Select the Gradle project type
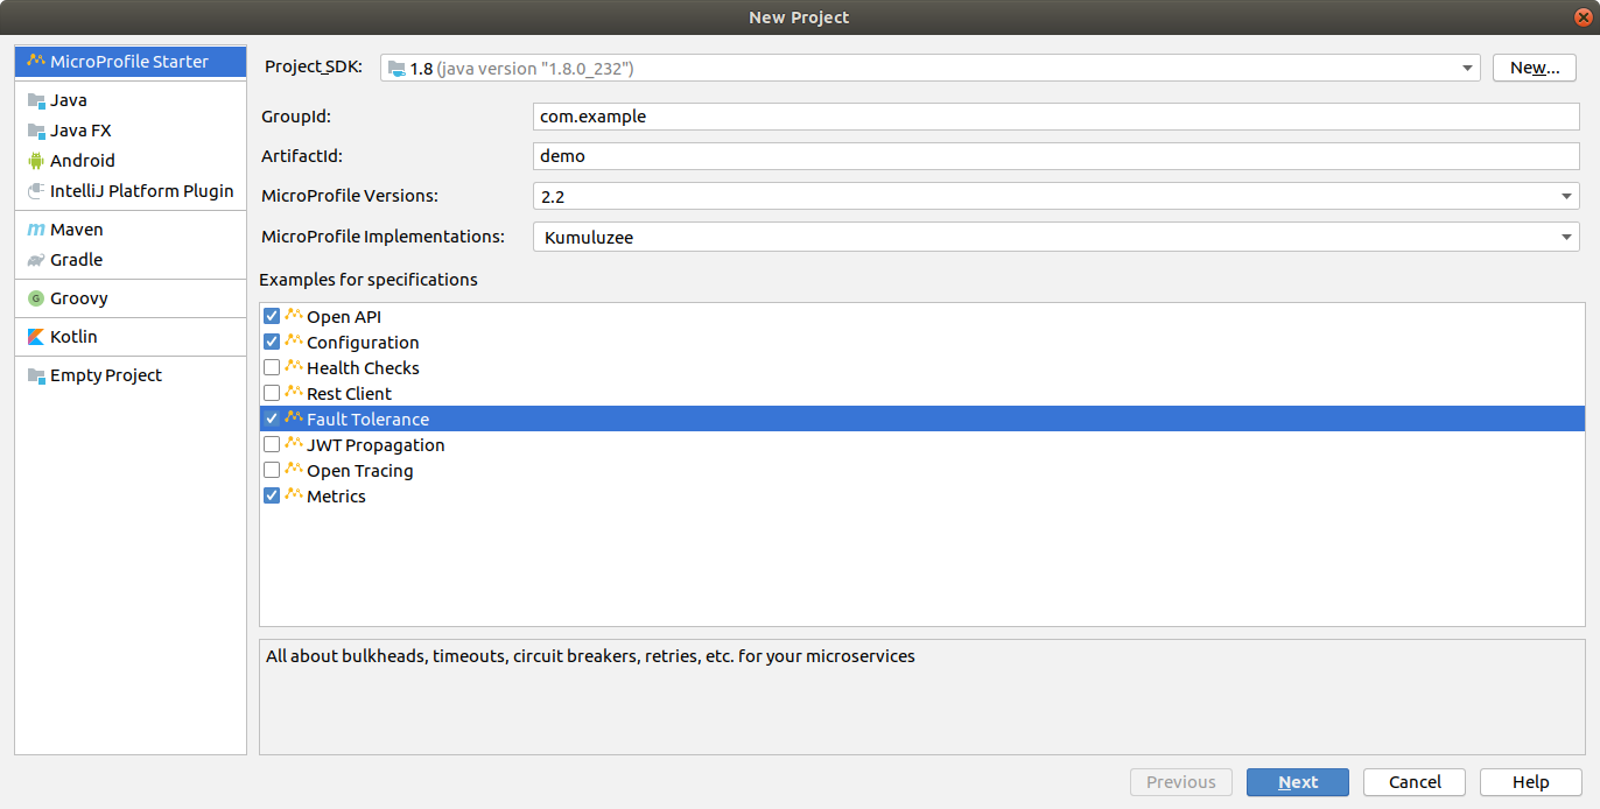This screenshot has width=1600, height=809. click(x=131, y=260)
